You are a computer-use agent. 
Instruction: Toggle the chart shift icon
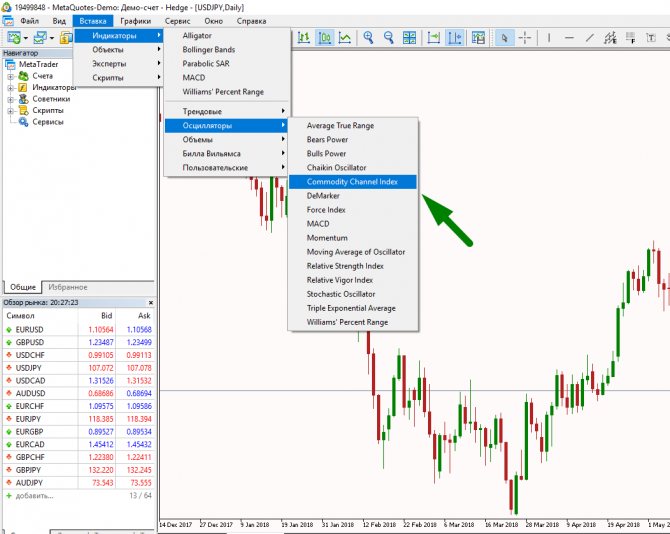455,38
